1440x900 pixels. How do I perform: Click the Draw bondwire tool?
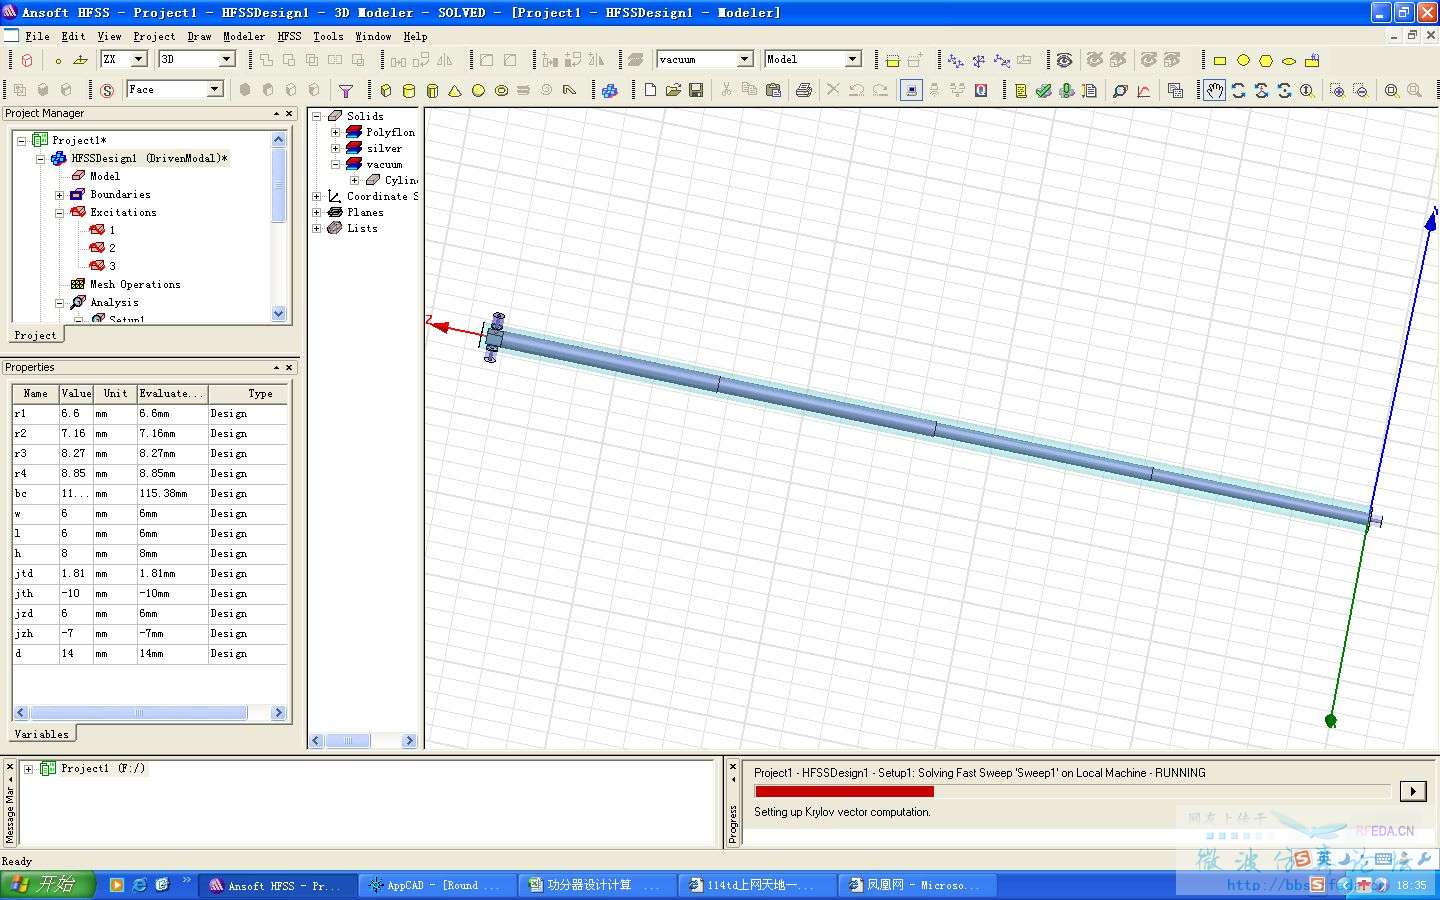tap(570, 90)
